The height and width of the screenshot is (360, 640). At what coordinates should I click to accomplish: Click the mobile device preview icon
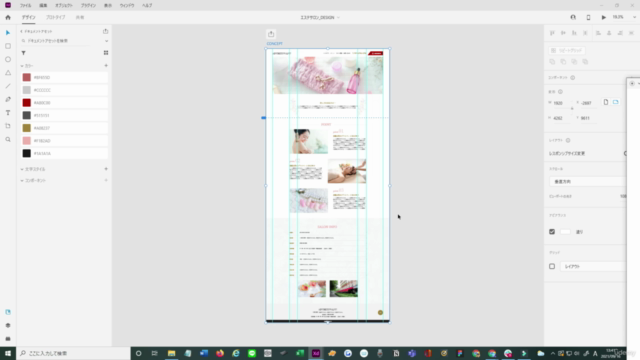click(588, 18)
